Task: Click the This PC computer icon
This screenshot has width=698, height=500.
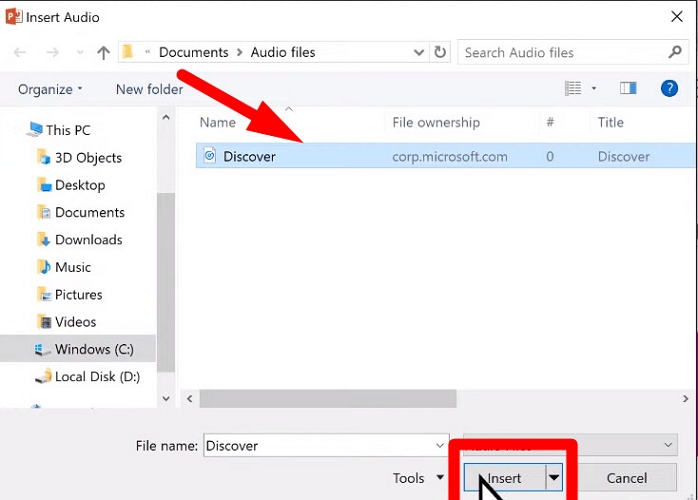Action: (x=35, y=130)
